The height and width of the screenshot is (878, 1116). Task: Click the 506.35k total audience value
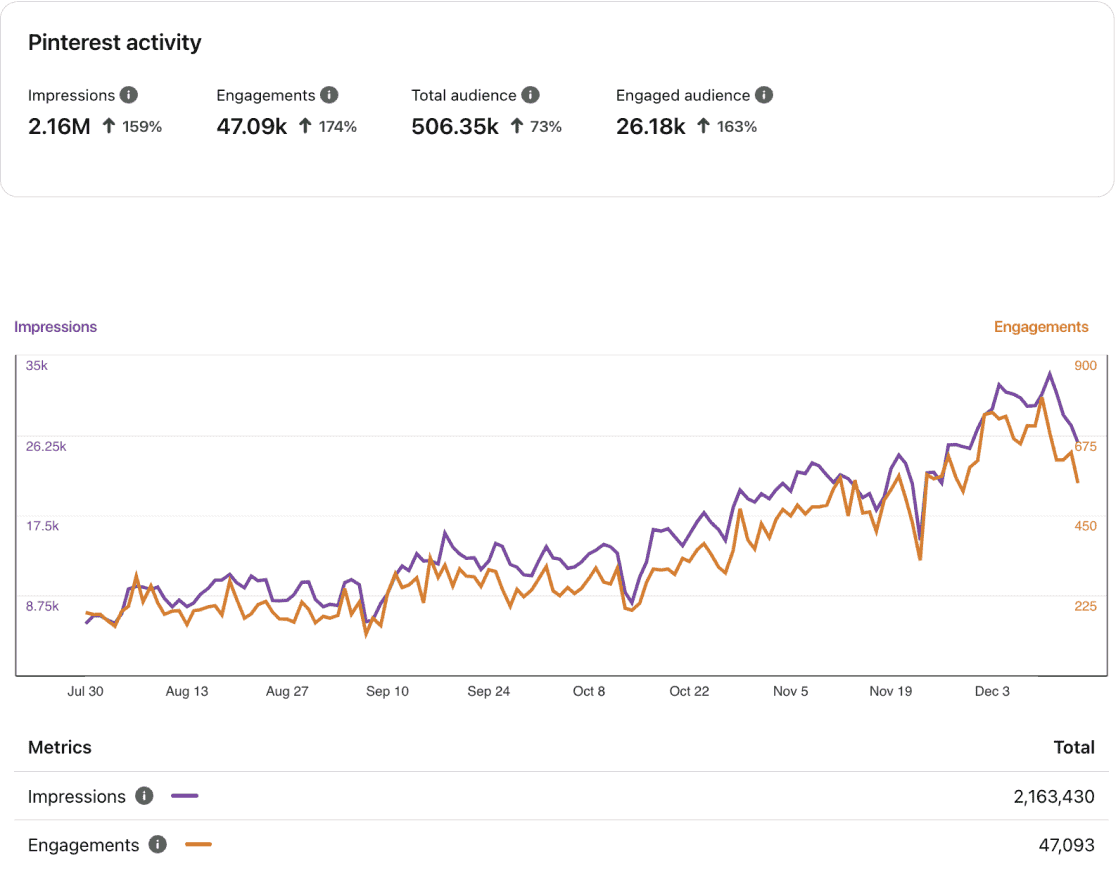tap(455, 126)
